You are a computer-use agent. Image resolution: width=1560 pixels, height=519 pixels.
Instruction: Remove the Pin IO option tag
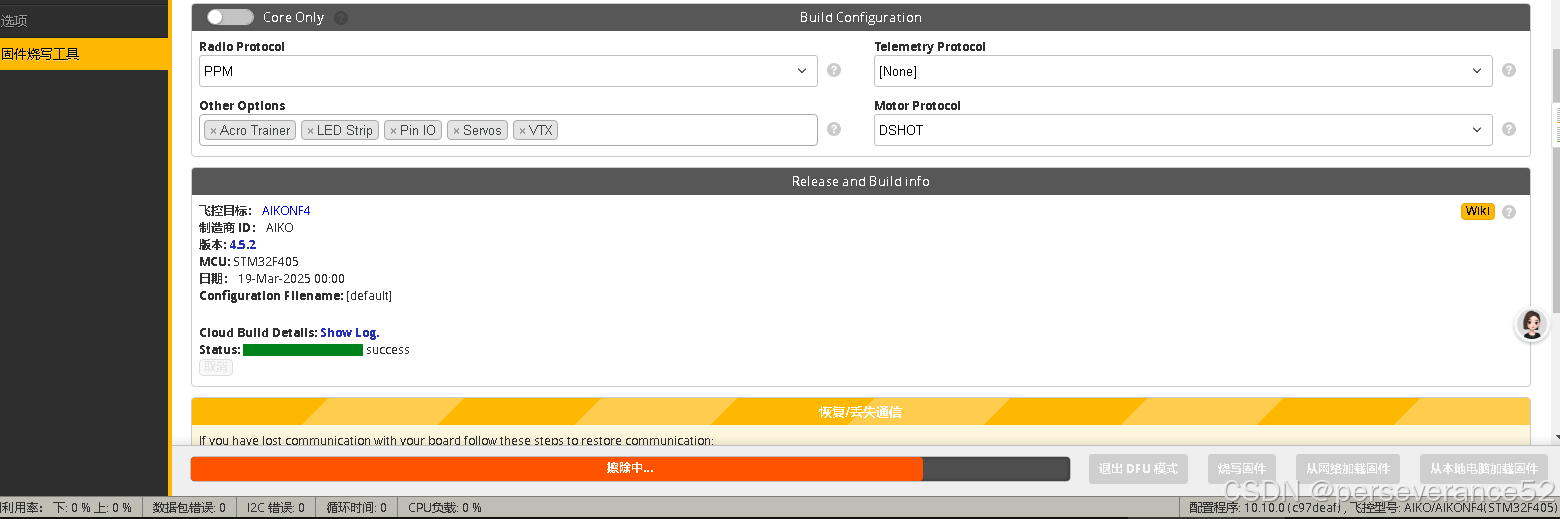click(393, 131)
